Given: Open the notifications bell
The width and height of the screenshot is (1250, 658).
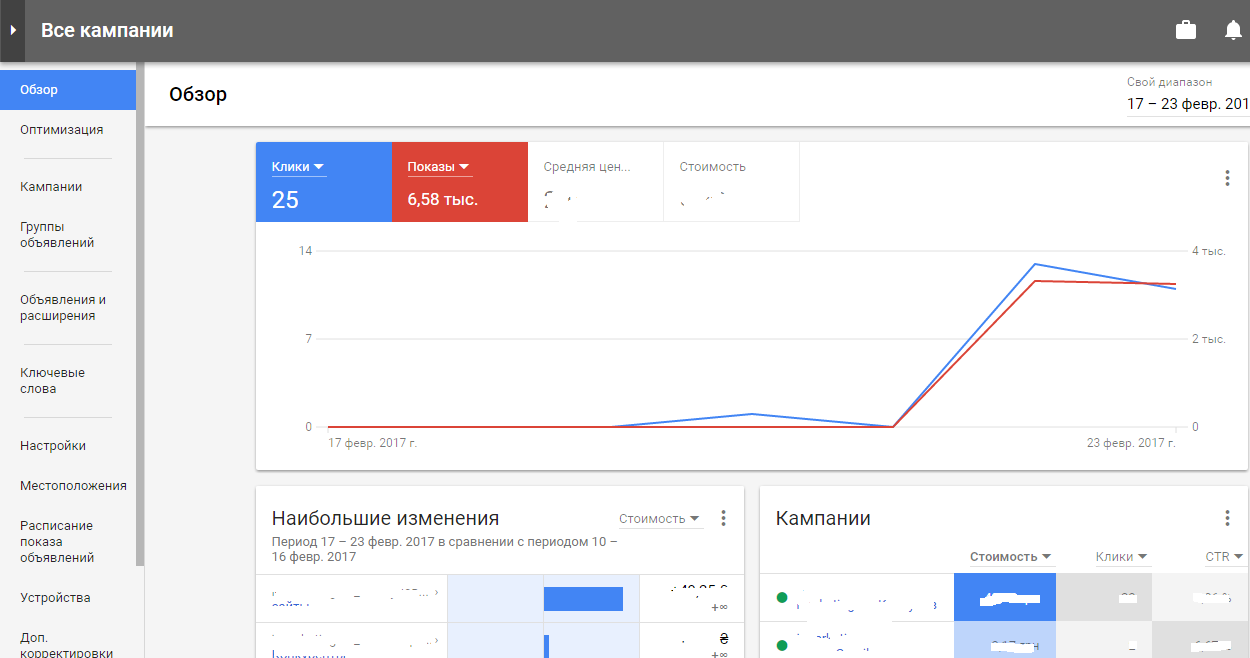Looking at the screenshot, I should pos(1233,30).
